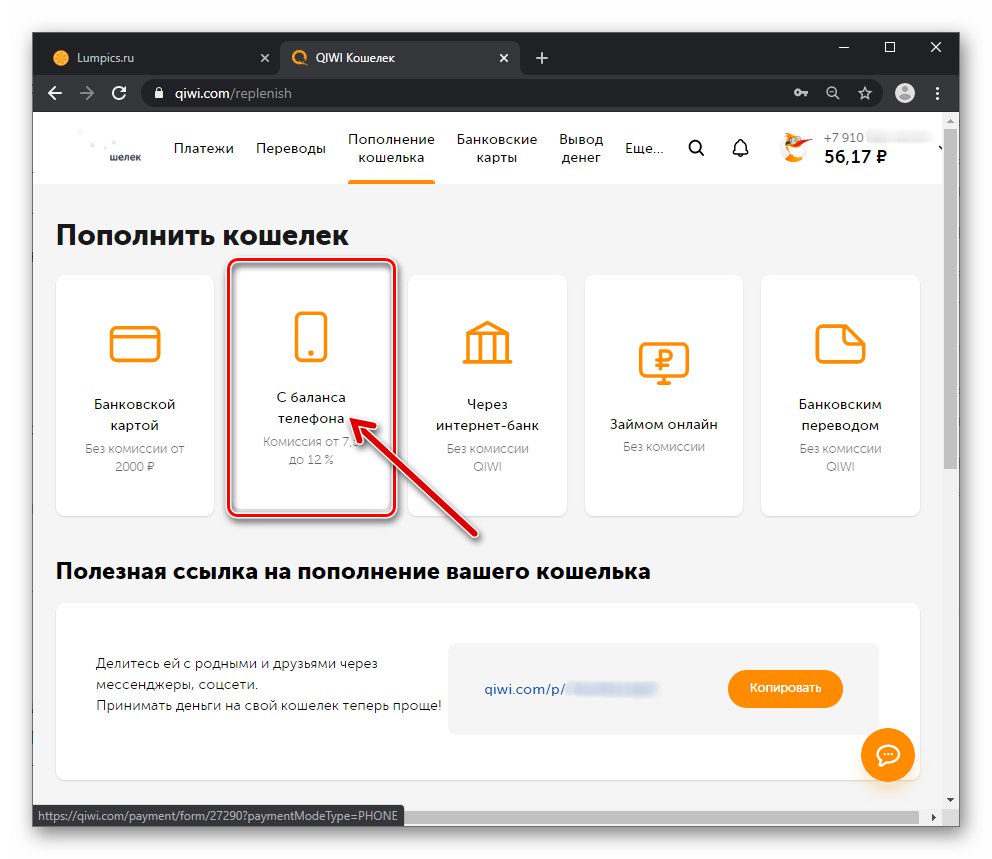Click the padlock icon in the address bar
Screen dimensions: 992x859
(x=160, y=93)
